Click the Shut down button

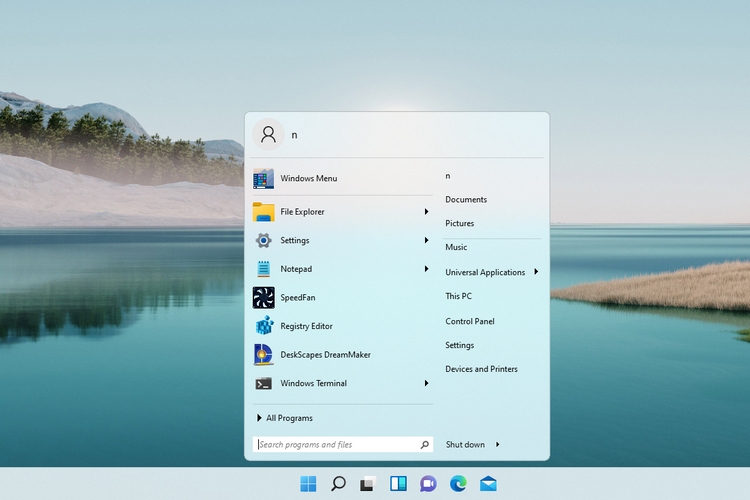[465, 444]
